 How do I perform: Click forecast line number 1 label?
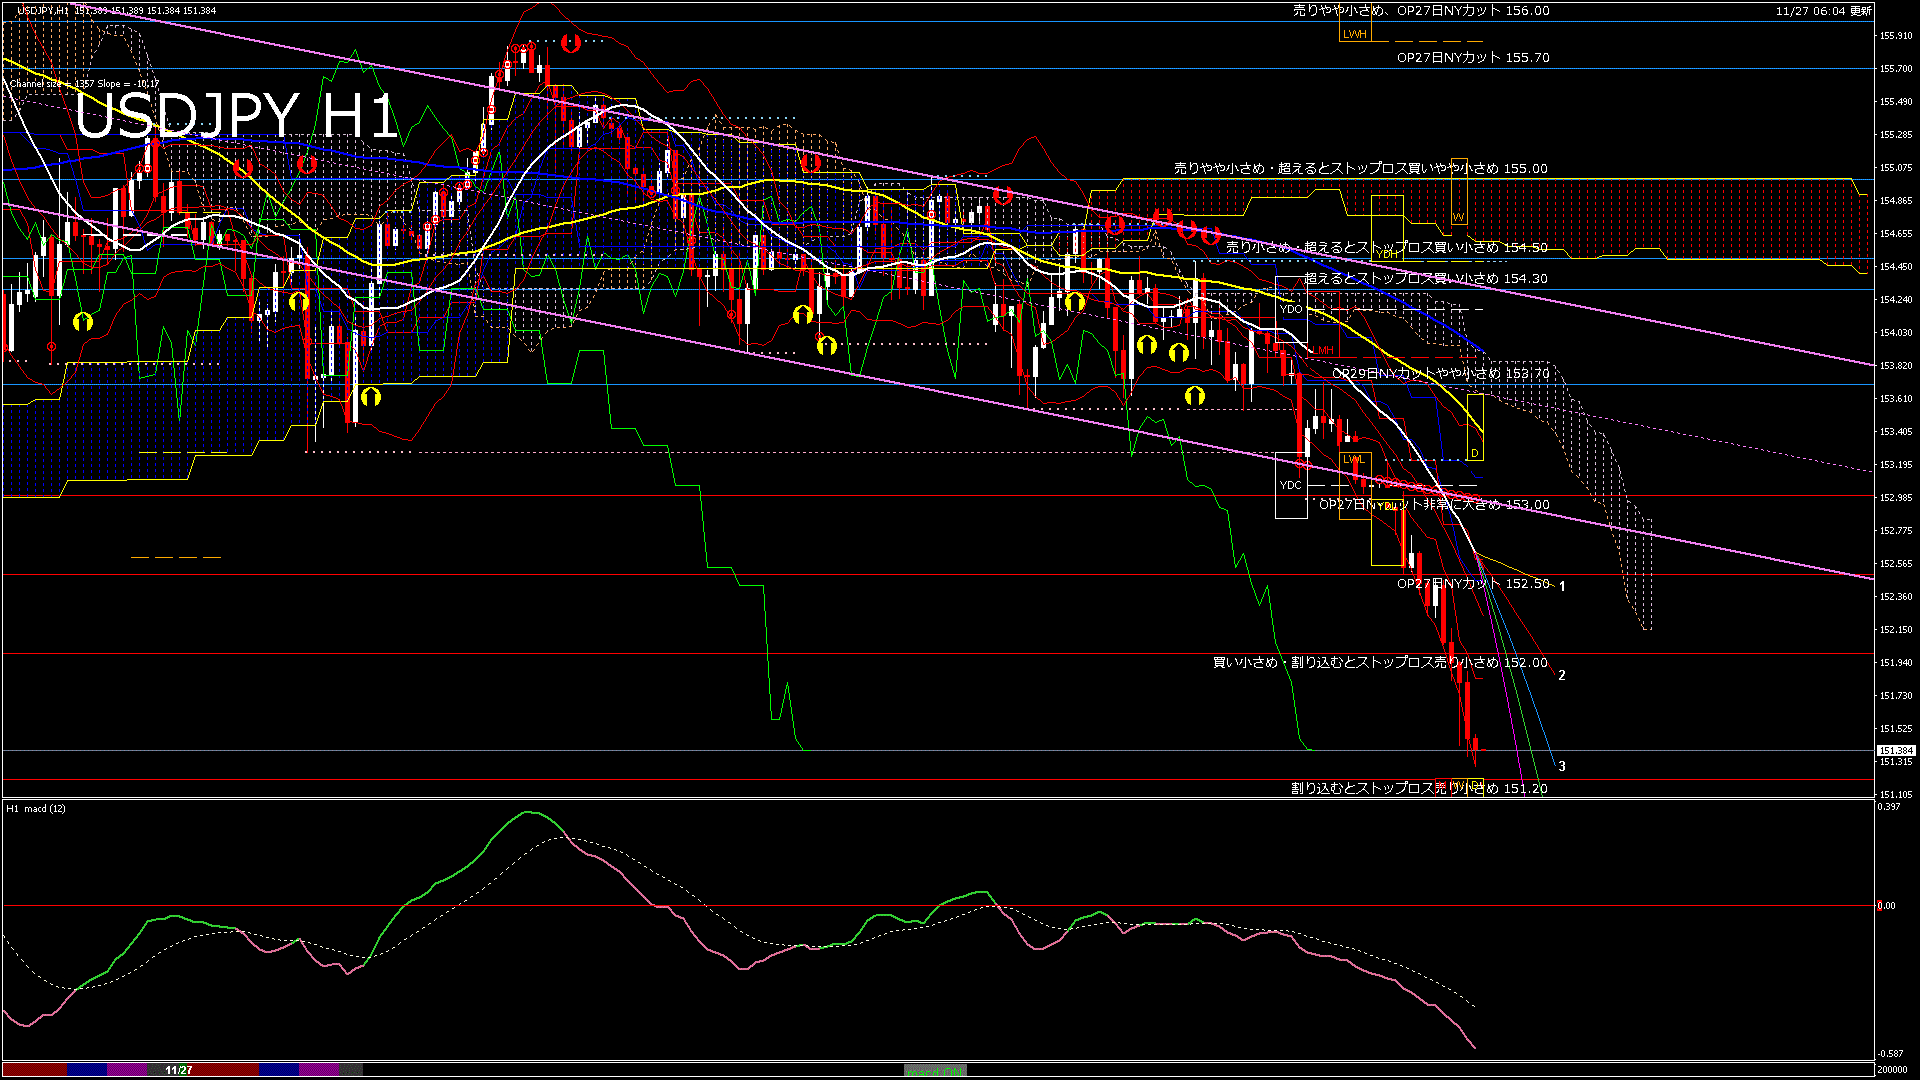click(x=1562, y=586)
